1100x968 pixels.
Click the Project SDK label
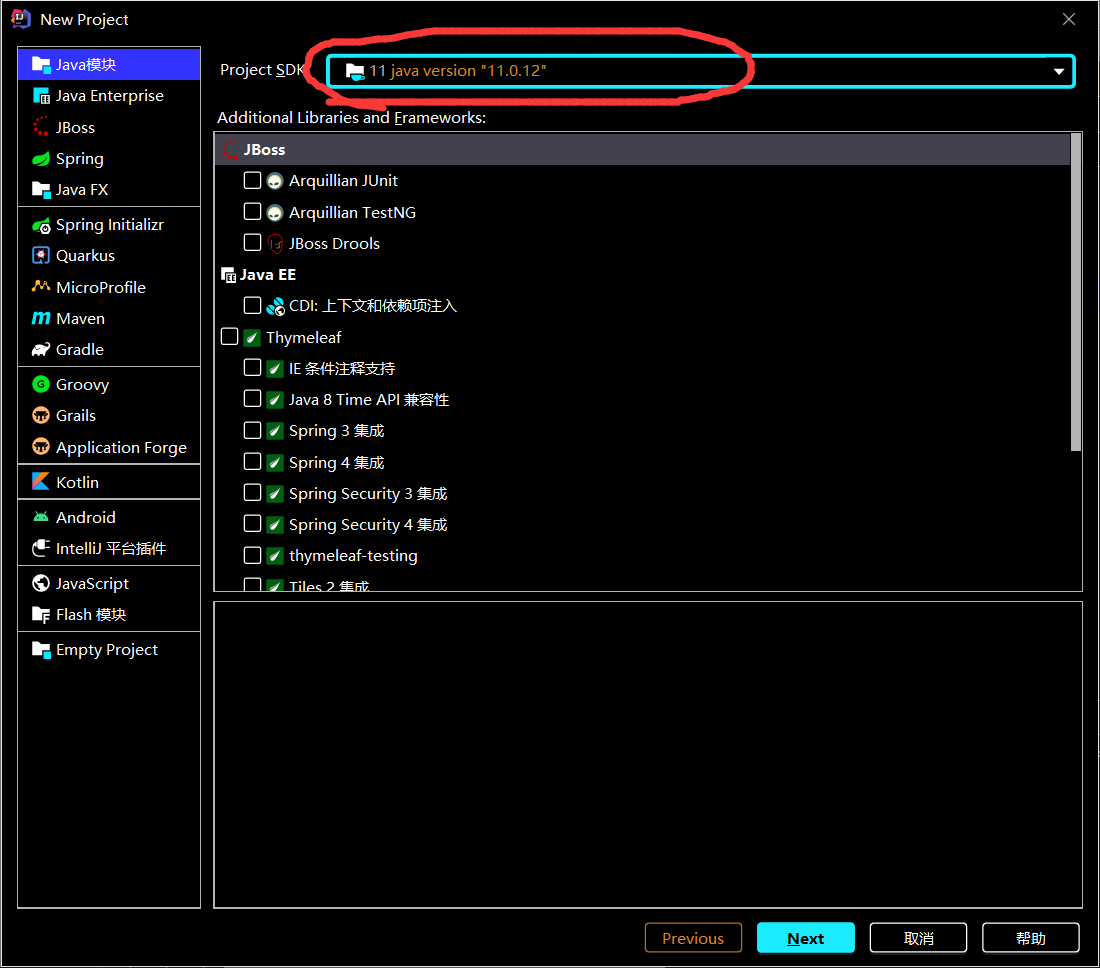coord(261,69)
